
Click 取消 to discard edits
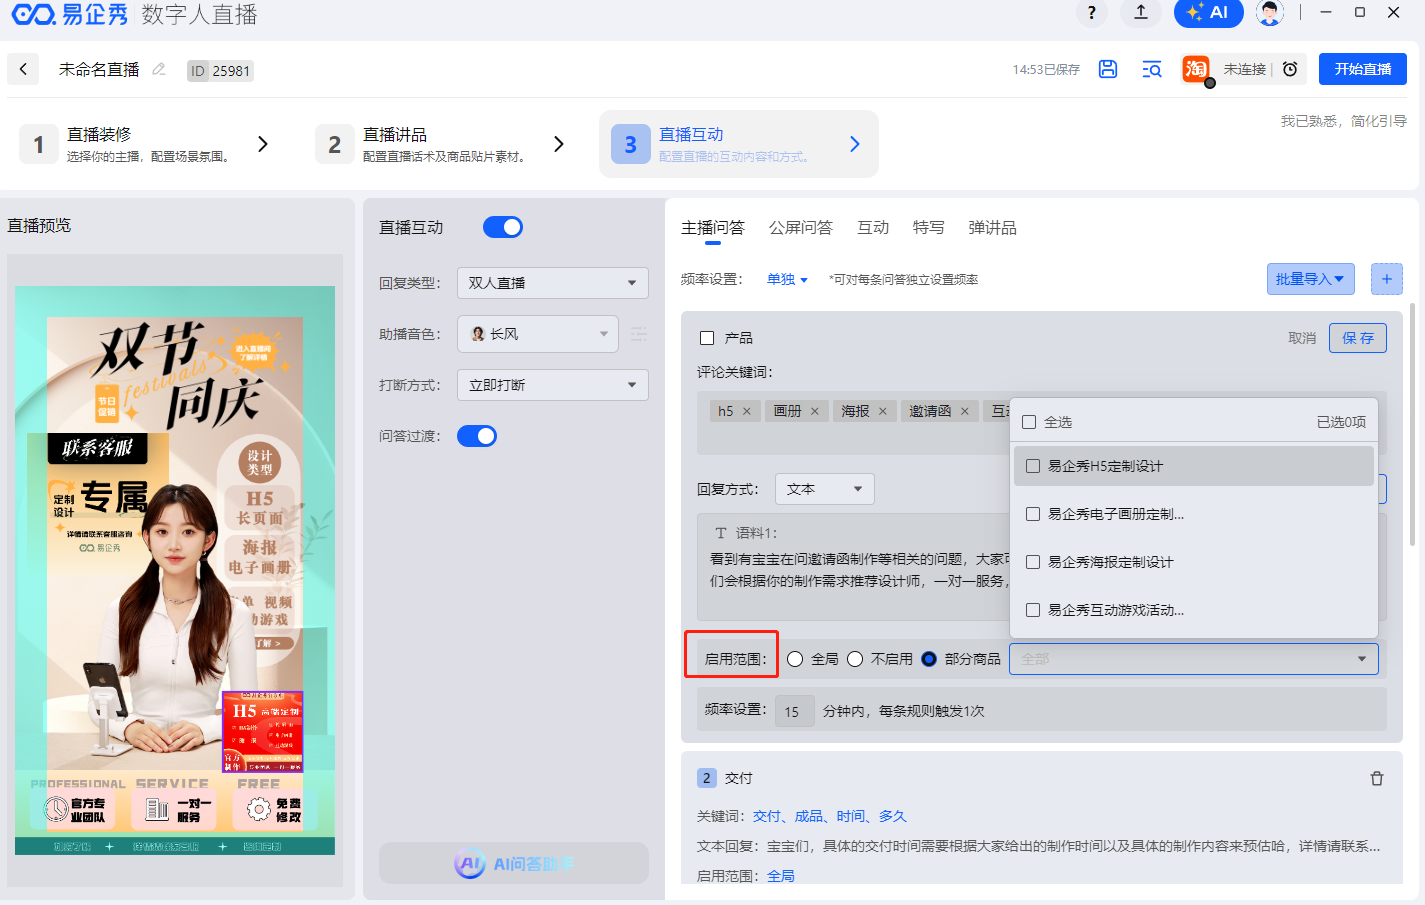(x=1302, y=338)
